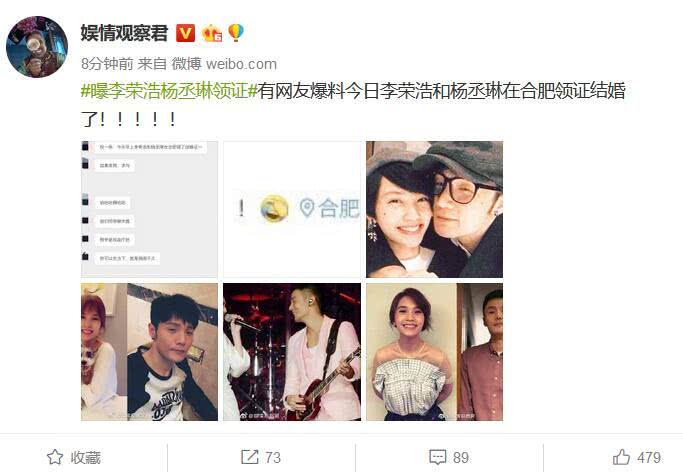Click the 89 comments count
The height and width of the screenshot is (475, 683).
point(461,457)
